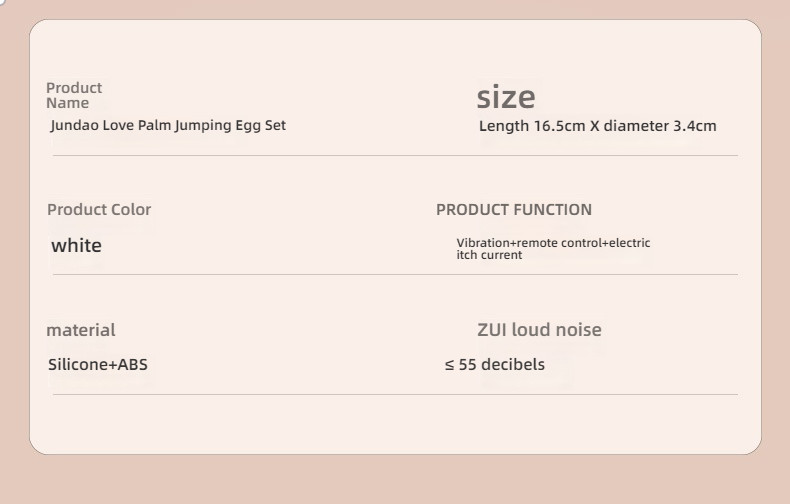Viewport: 790px width, 504px height.
Task: Click 'diameter 3.4cm' in the size row
Action: (x=660, y=126)
